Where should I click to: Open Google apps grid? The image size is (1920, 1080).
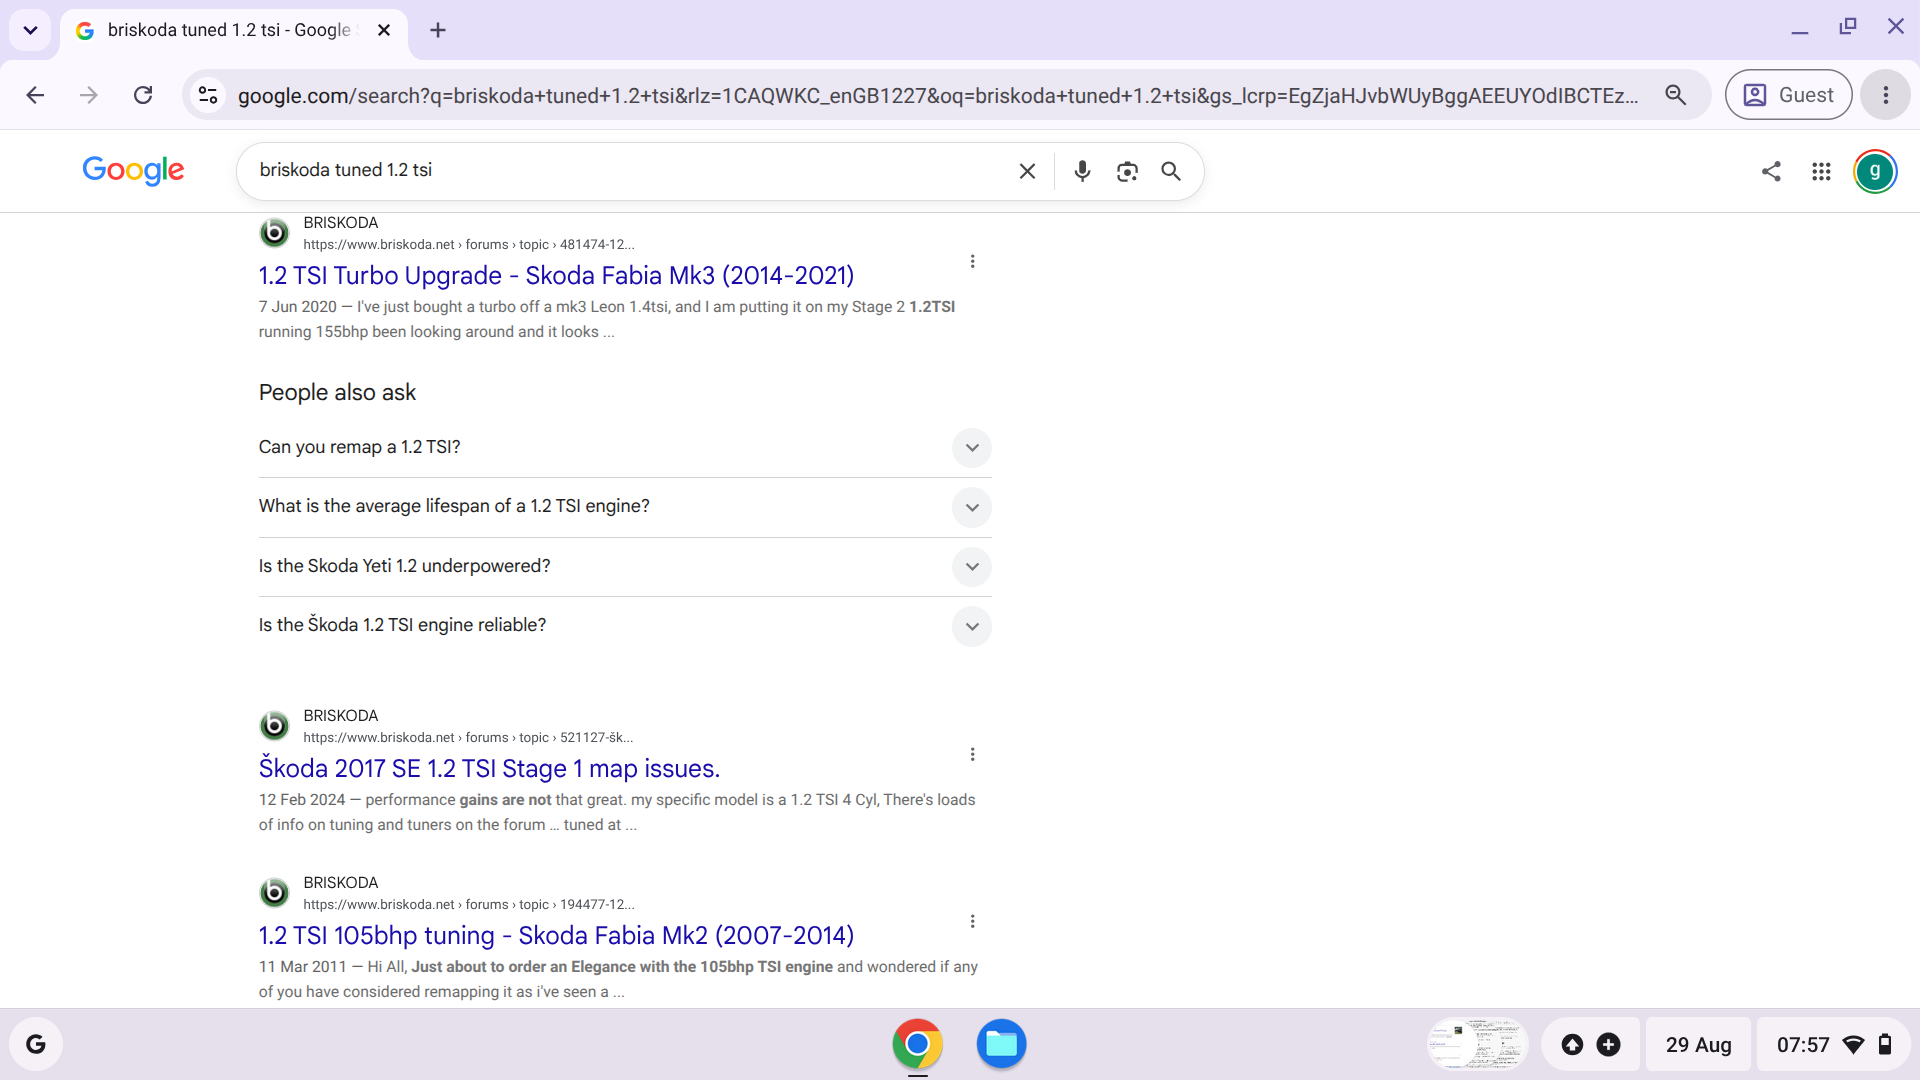tap(1821, 171)
